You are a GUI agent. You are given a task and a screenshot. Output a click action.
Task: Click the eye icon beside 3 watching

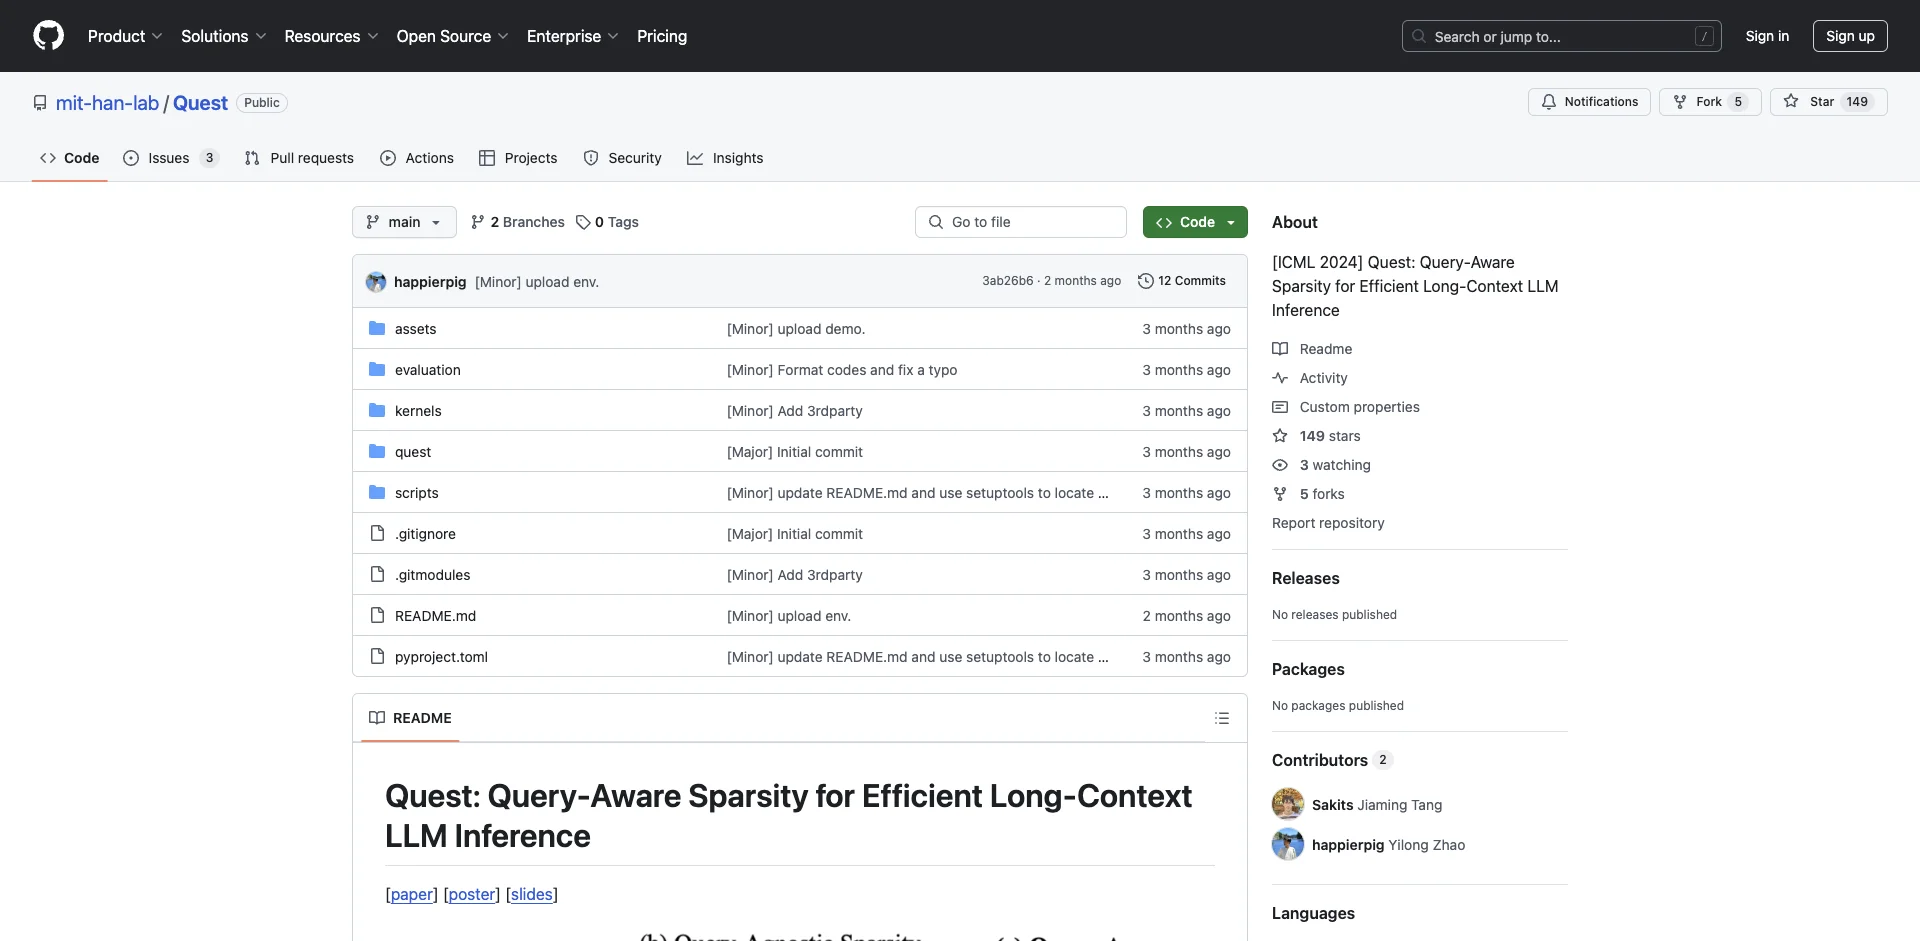tap(1280, 465)
